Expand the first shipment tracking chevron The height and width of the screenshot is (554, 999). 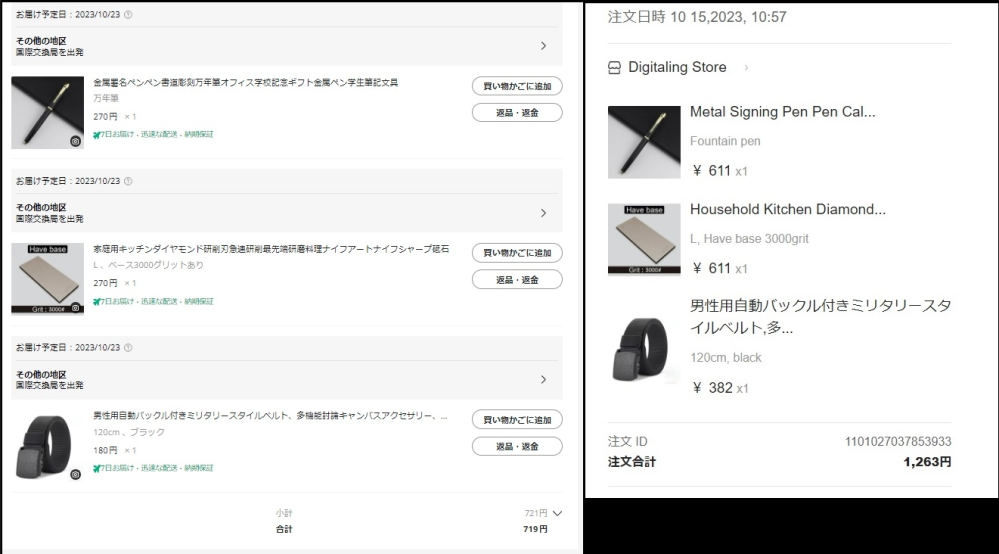click(x=543, y=46)
